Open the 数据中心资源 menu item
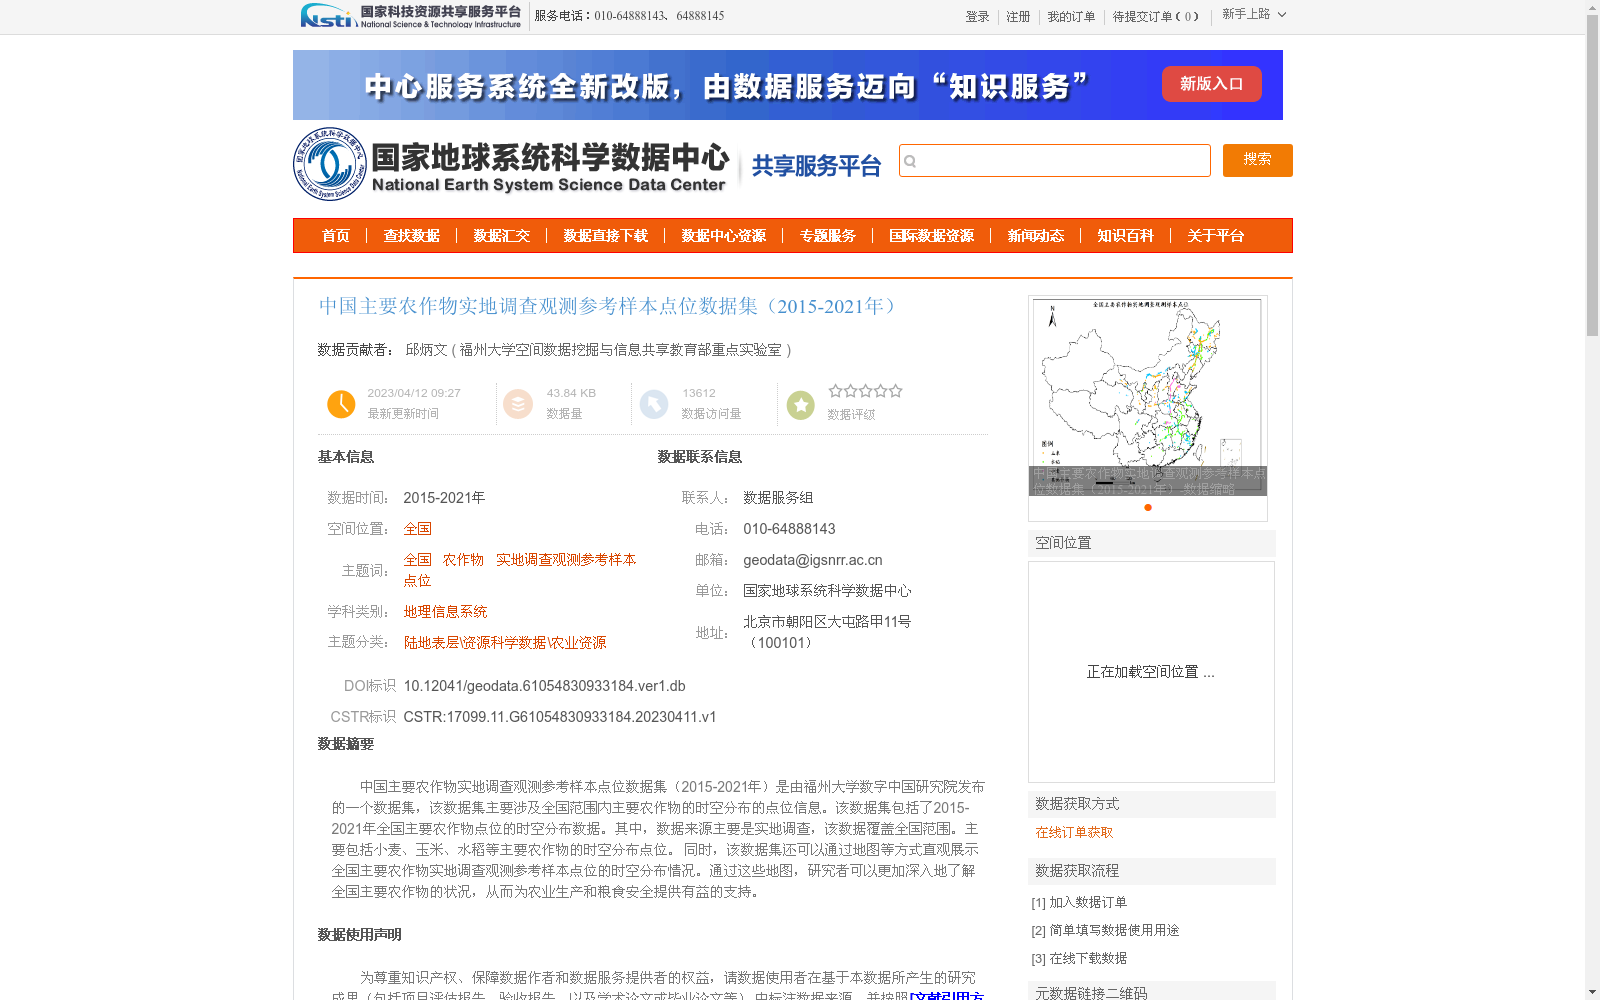The image size is (1600, 1000). tap(724, 236)
